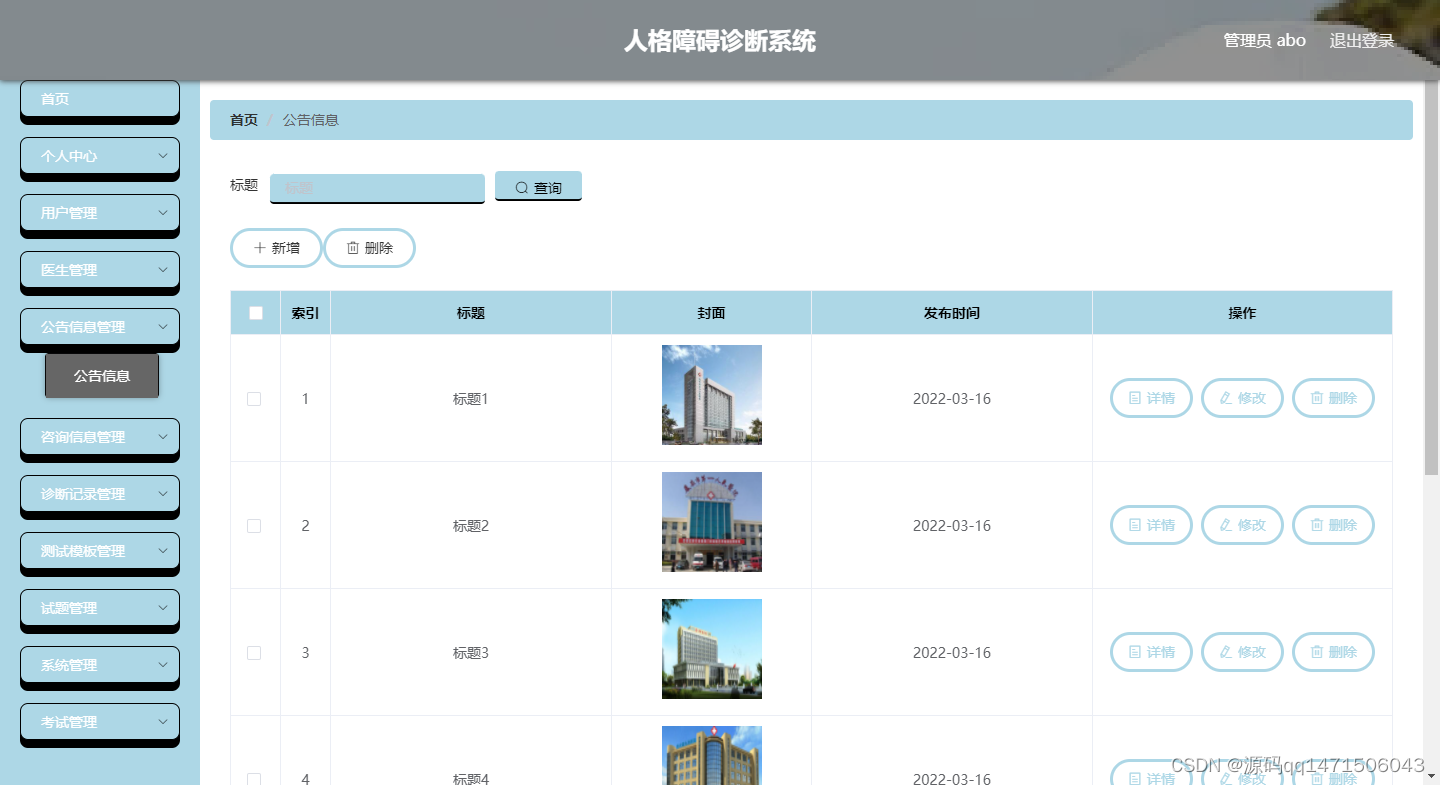Open the 医生管理 menu label
The image size is (1440, 785).
click(69, 270)
